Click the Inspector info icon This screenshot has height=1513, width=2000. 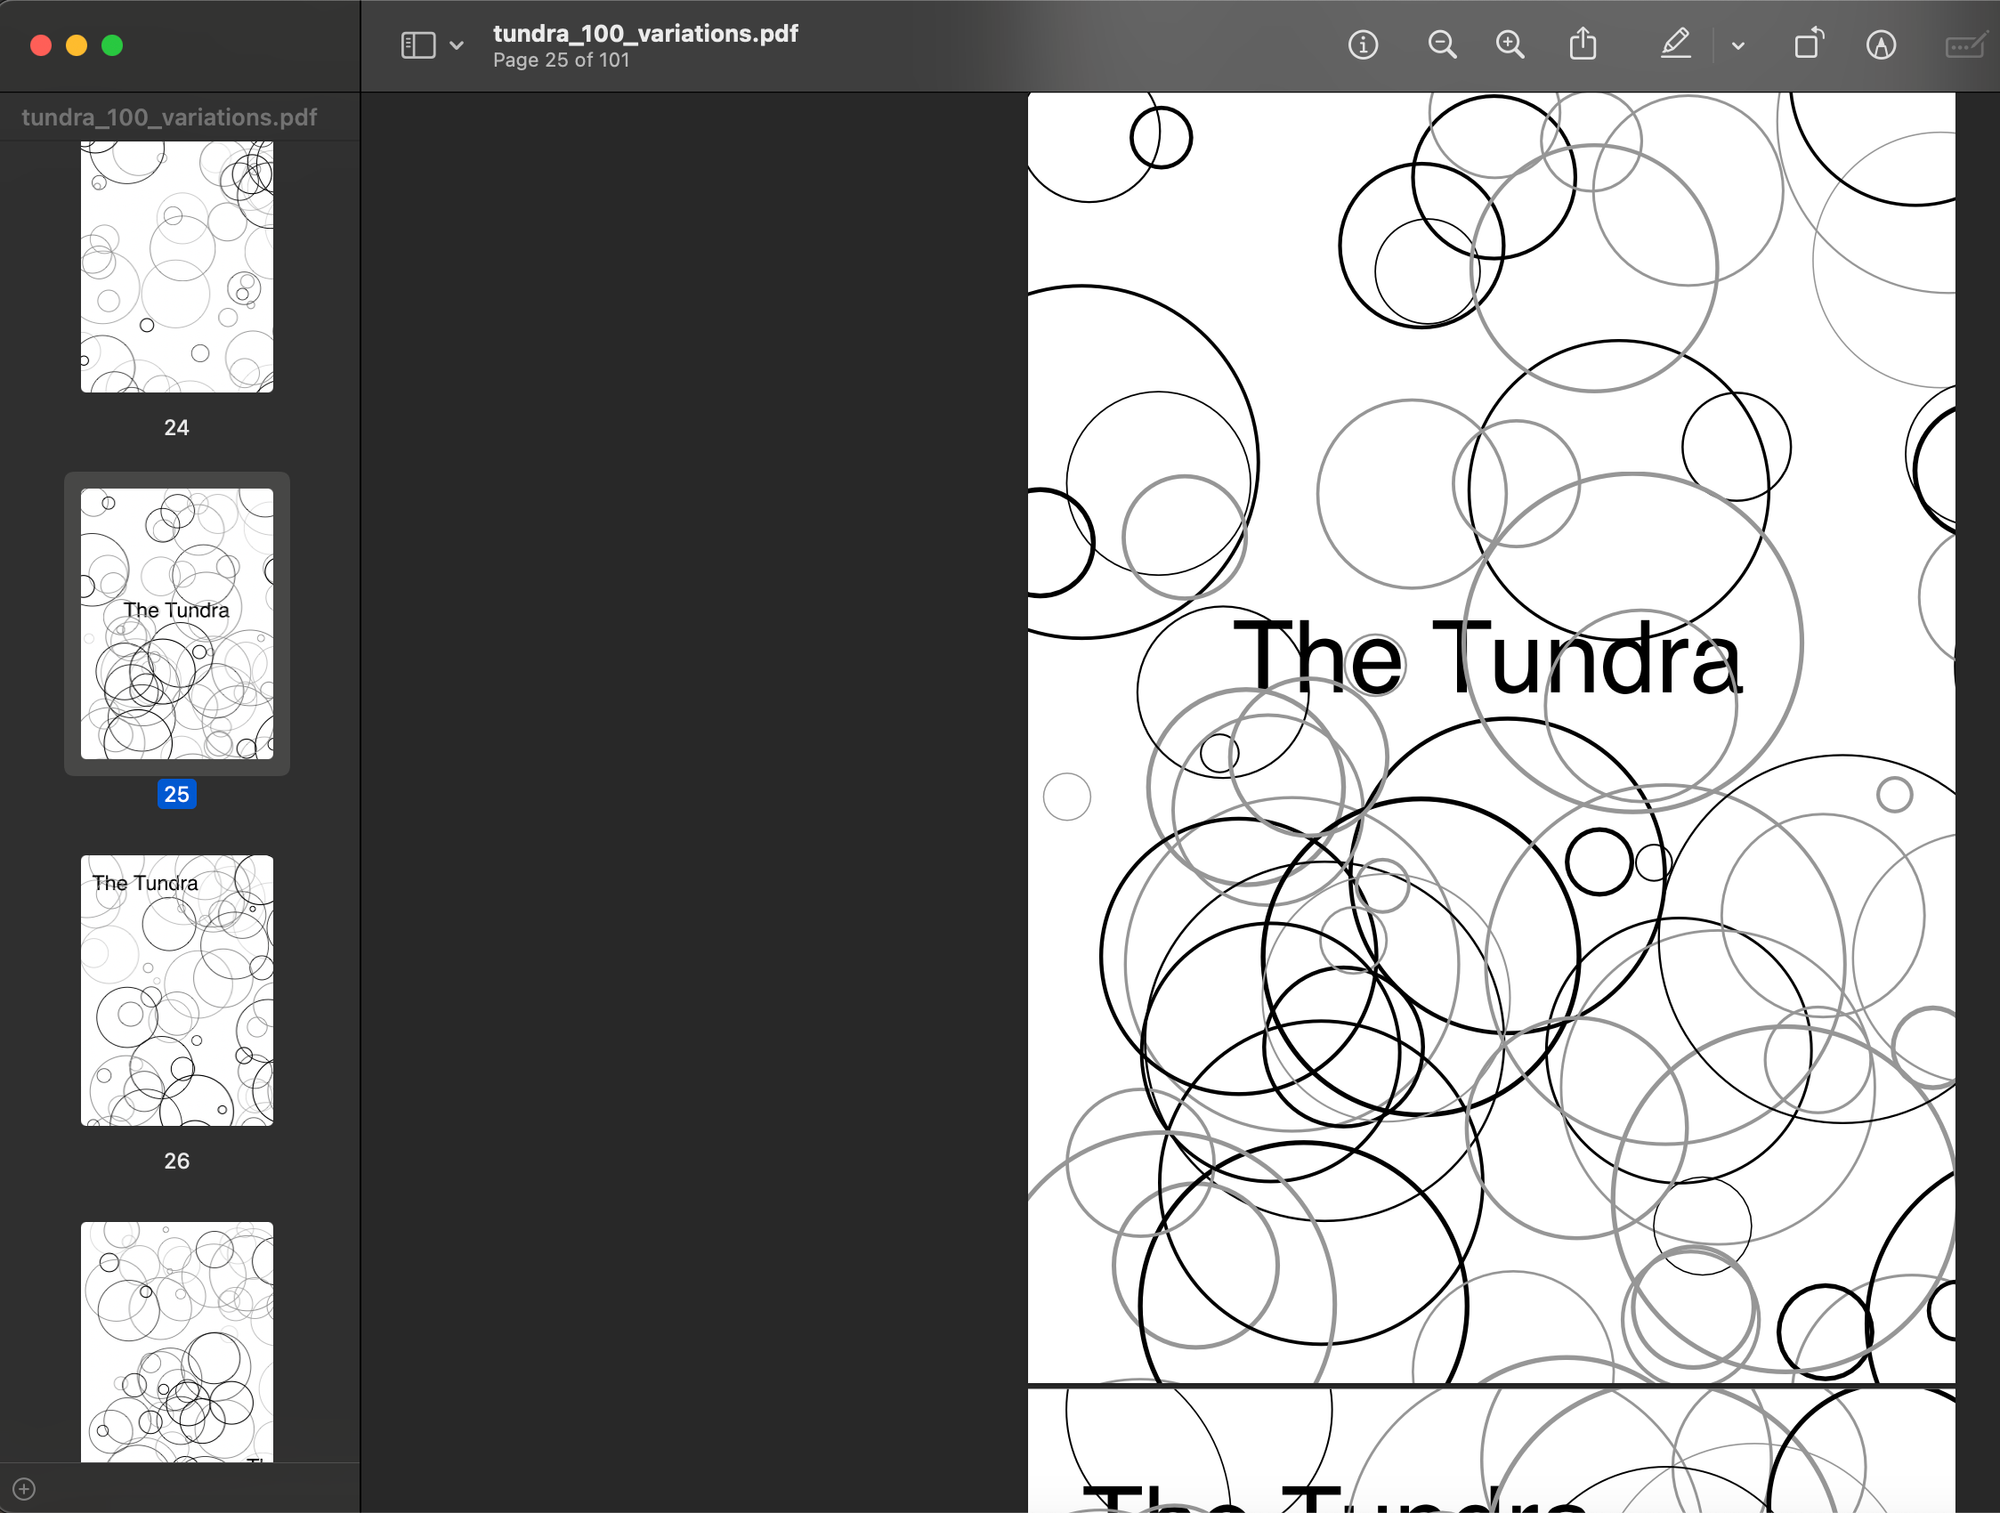tap(1363, 45)
